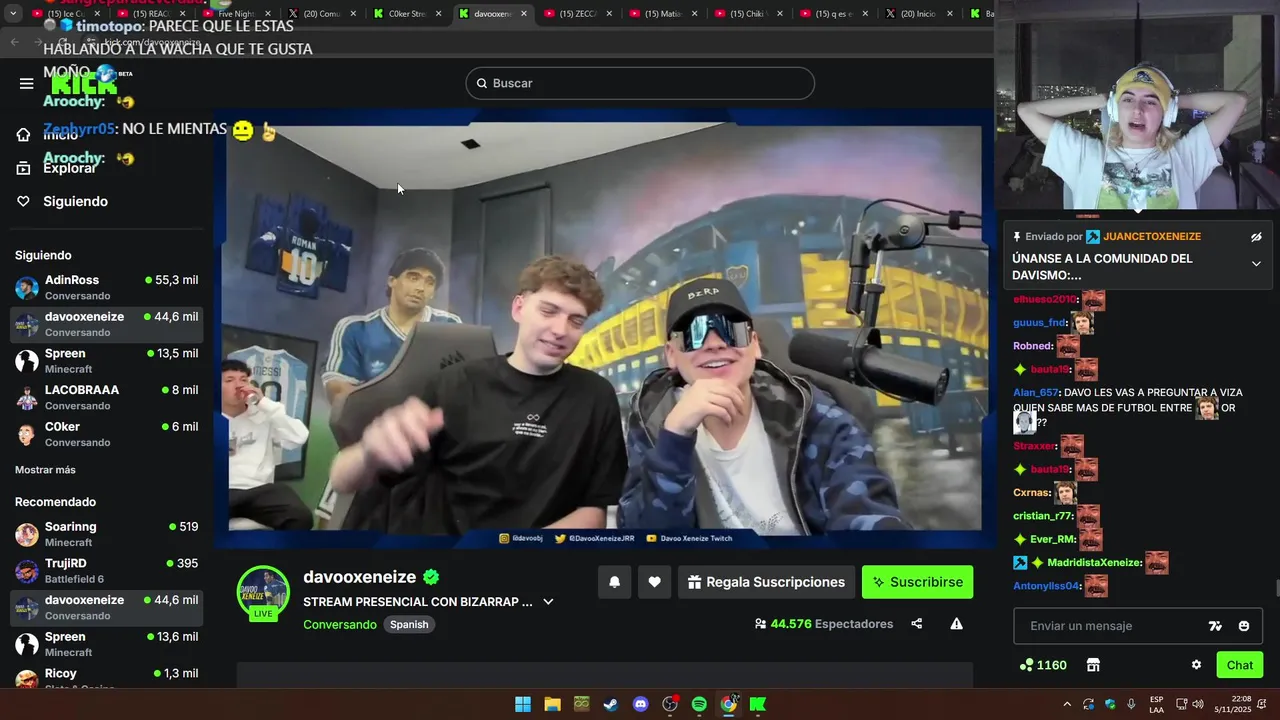Click the chat translate icon

pos(1215,626)
